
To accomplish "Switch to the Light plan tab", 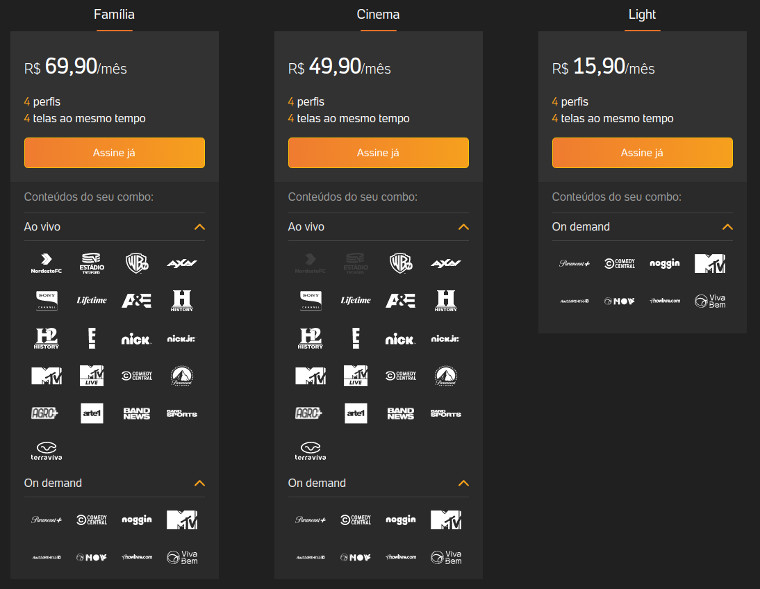I will click(642, 15).
